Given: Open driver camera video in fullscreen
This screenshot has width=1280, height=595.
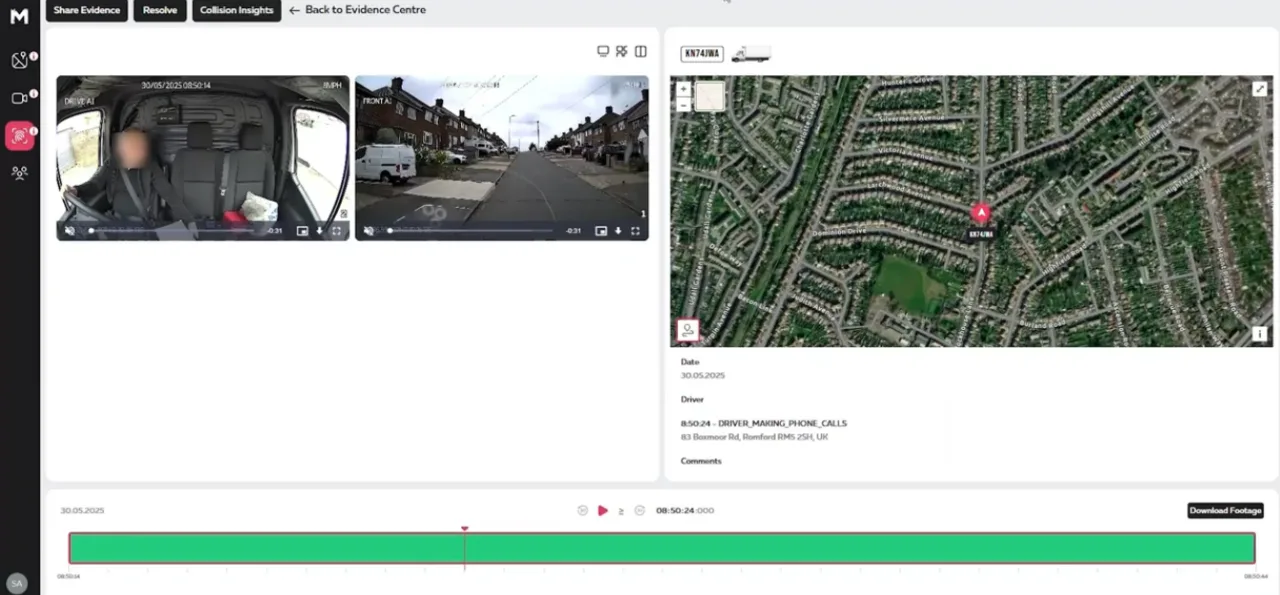Looking at the screenshot, I should 336,230.
